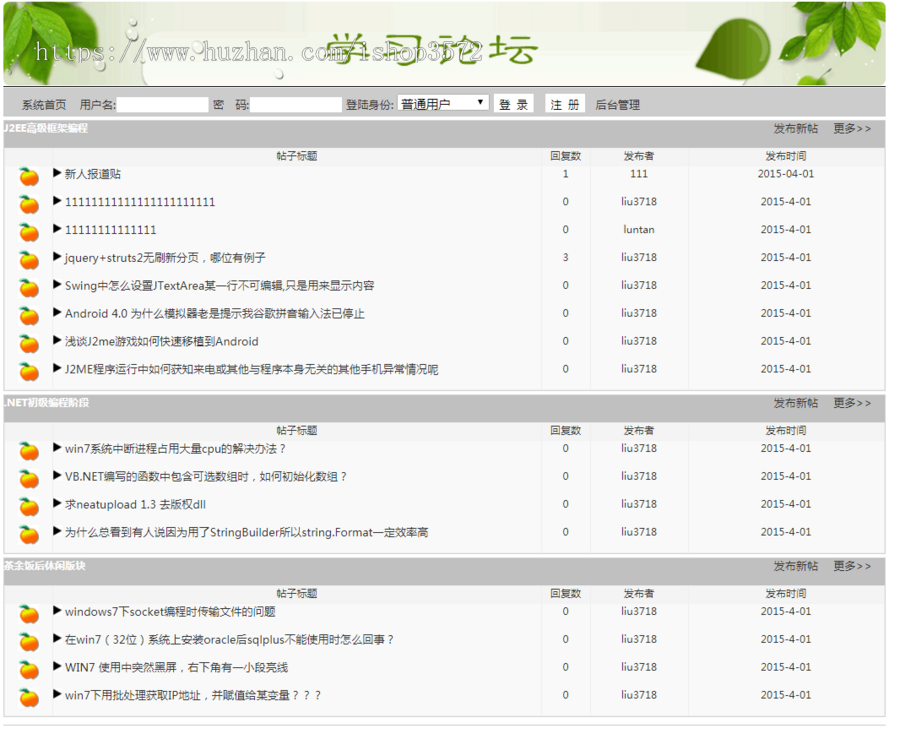The height and width of the screenshot is (734, 900).
Task: Click orange icon beside 批处理获取IP post
Action: (x=29, y=698)
